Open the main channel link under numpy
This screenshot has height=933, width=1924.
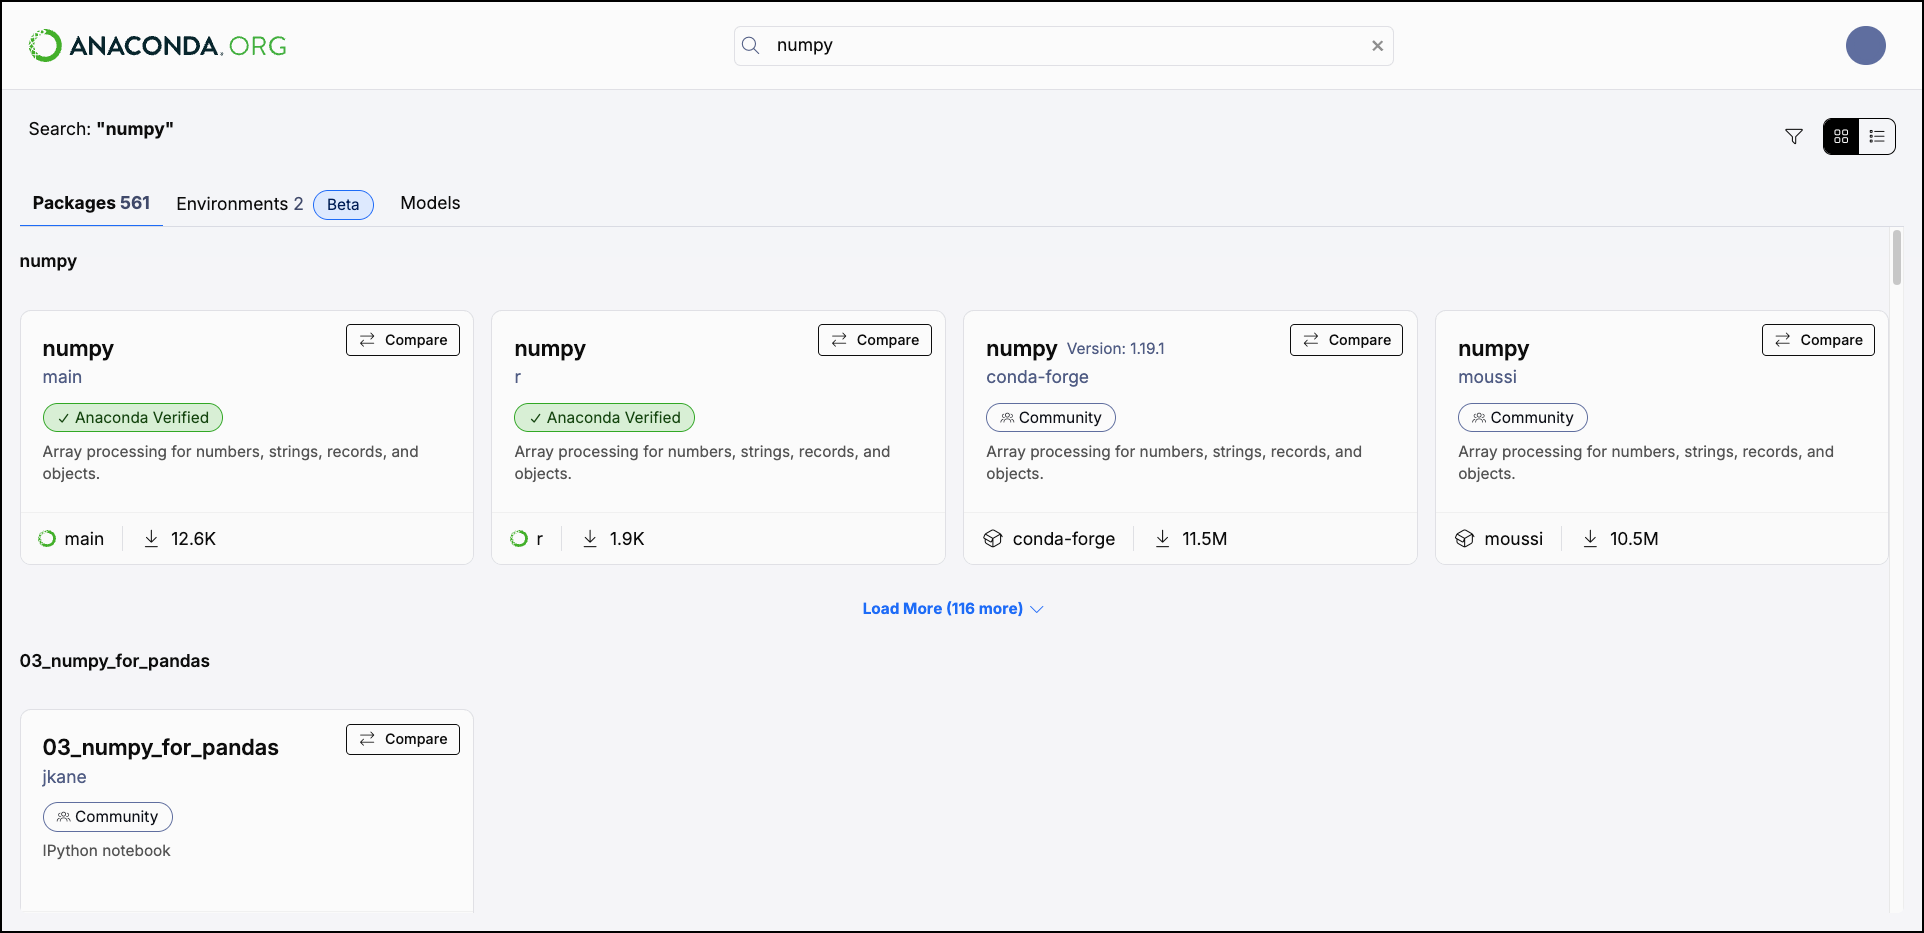coord(62,377)
